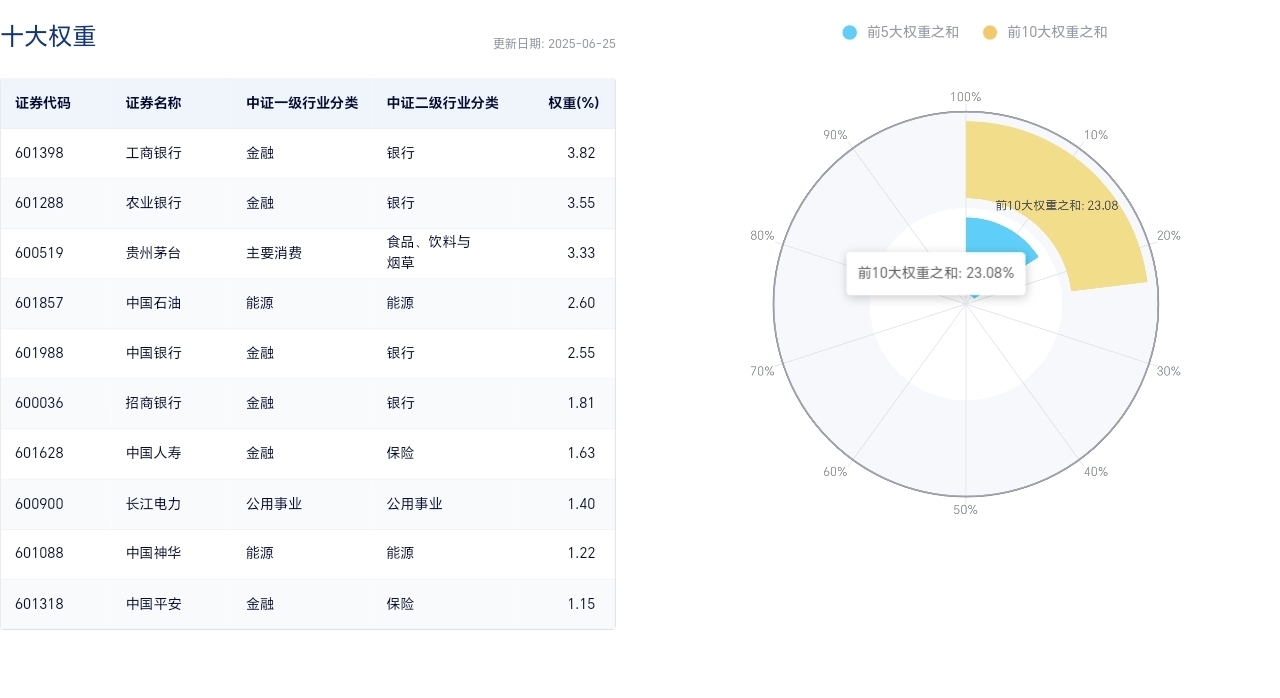
Task: Click the 50% axis label on chart
Action: pyautogui.click(x=966, y=510)
